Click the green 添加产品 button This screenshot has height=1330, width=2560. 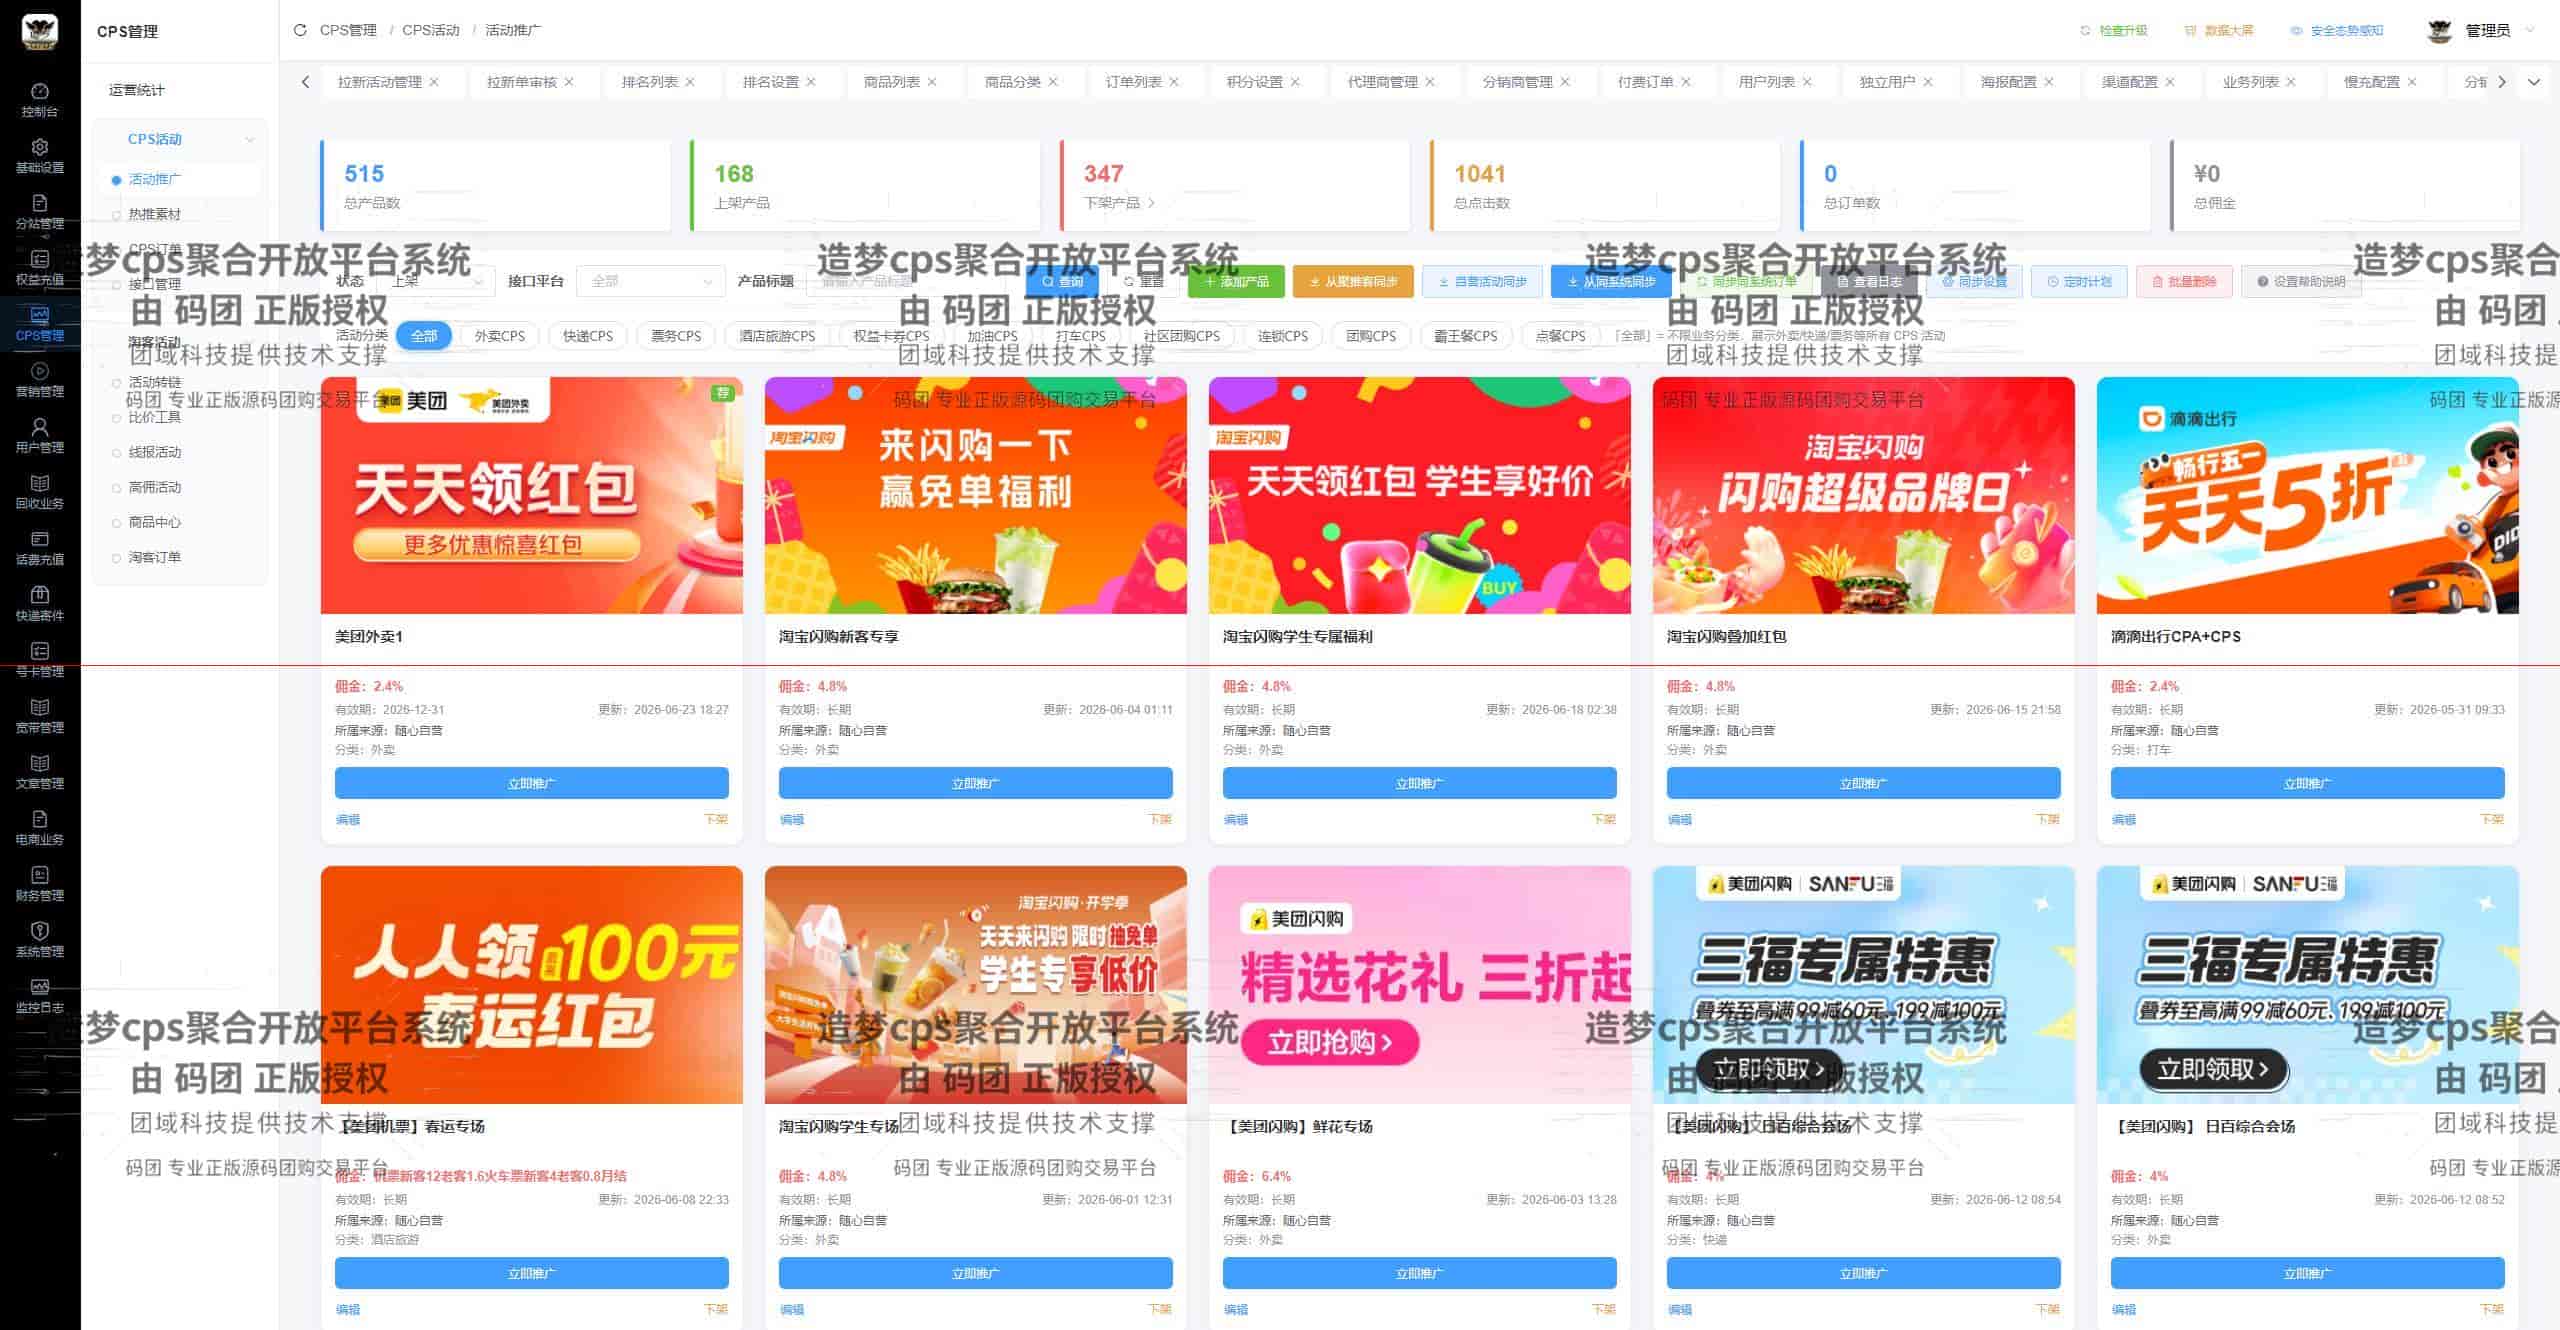[1236, 281]
